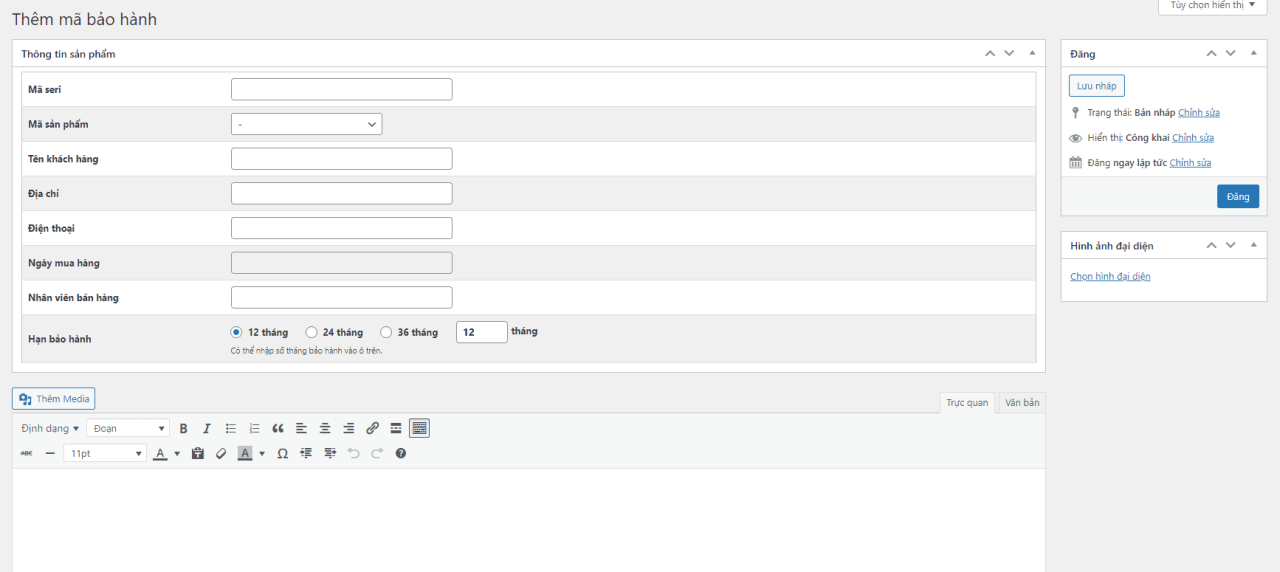Expand the Tùy chọn hiển thị panel
This screenshot has height=572, width=1280.
point(1212,6)
